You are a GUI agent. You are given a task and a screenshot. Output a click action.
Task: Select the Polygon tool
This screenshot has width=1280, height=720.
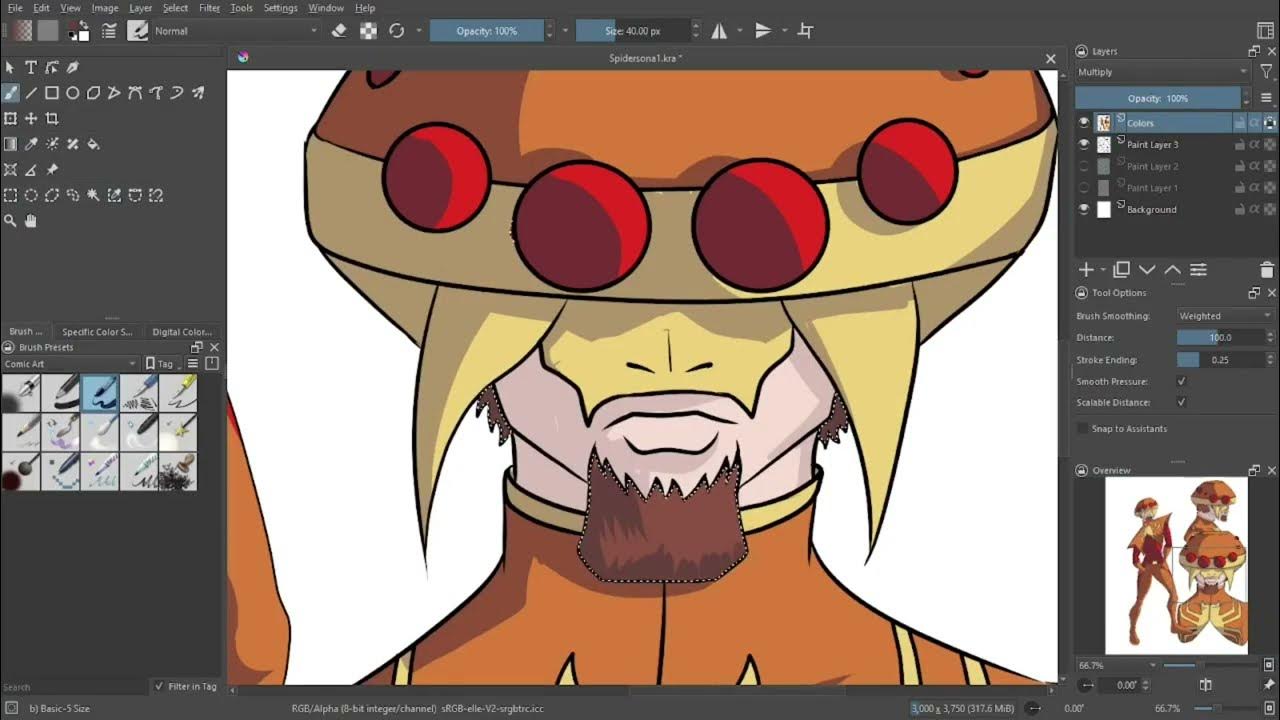pos(93,93)
